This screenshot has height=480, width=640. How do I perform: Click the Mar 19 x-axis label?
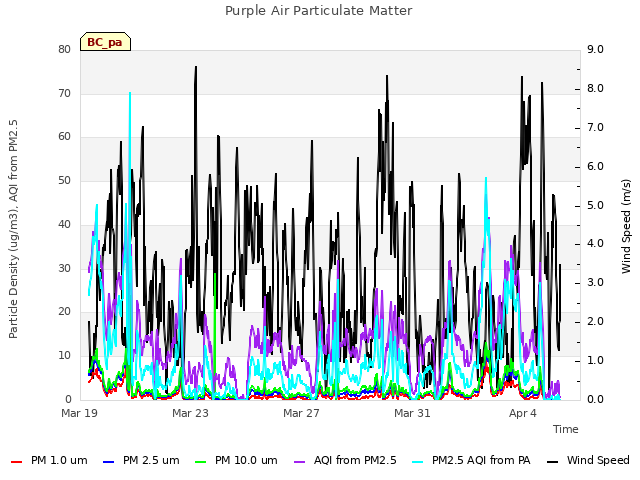pyautogui.click(x=80, y=413)
